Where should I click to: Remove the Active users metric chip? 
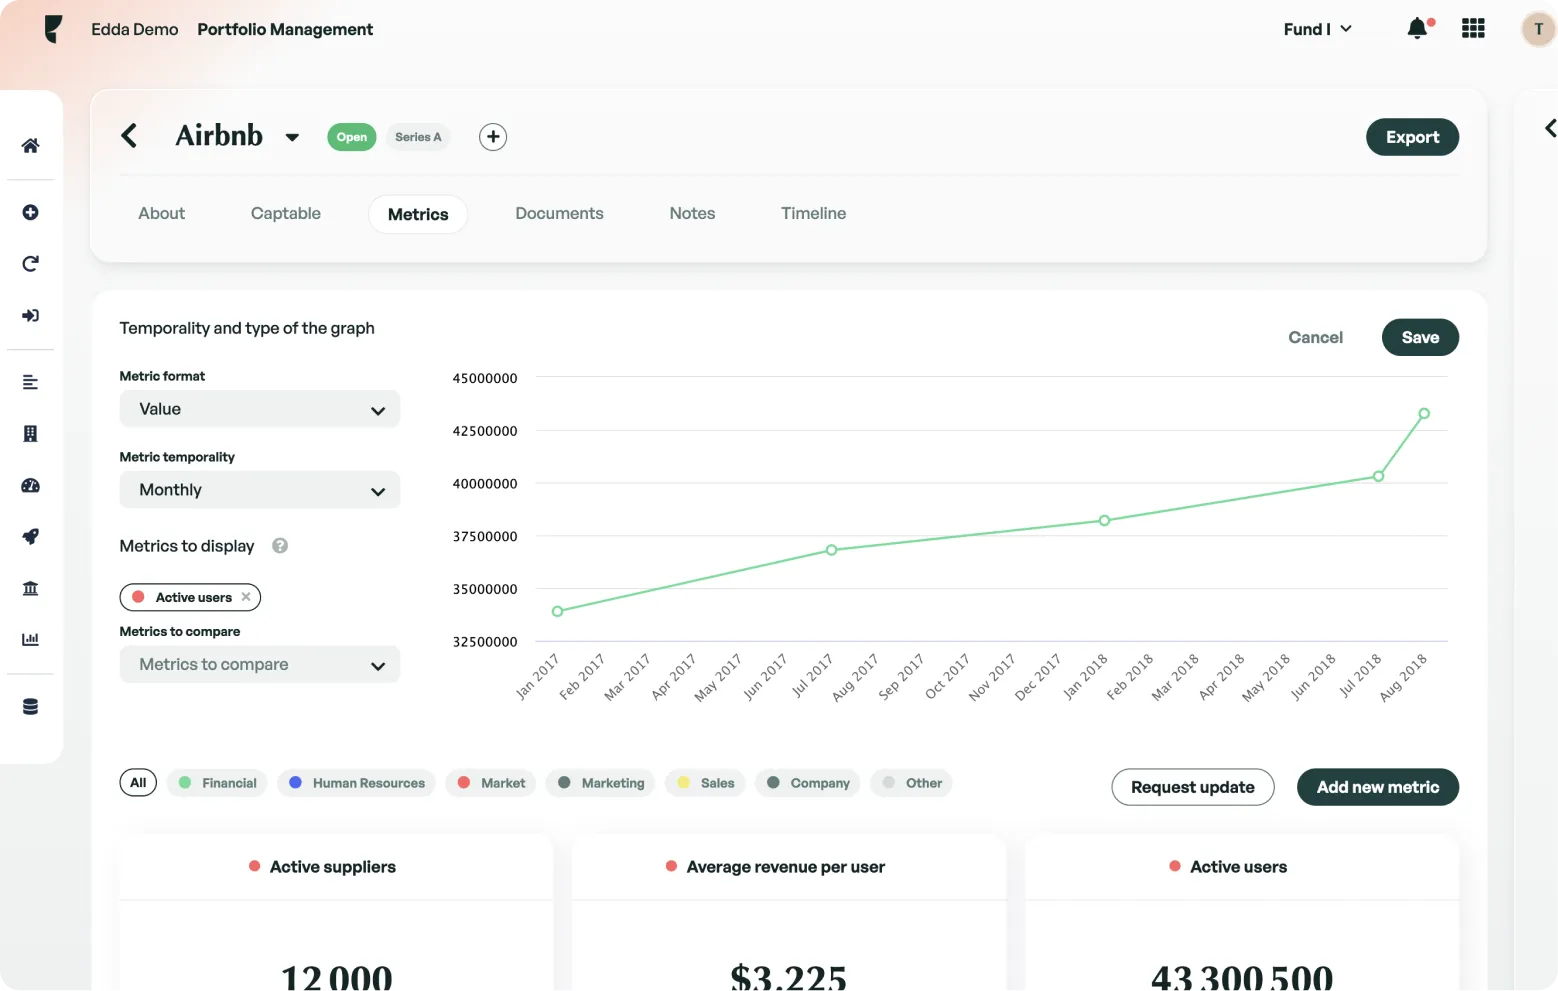[245, 597]
